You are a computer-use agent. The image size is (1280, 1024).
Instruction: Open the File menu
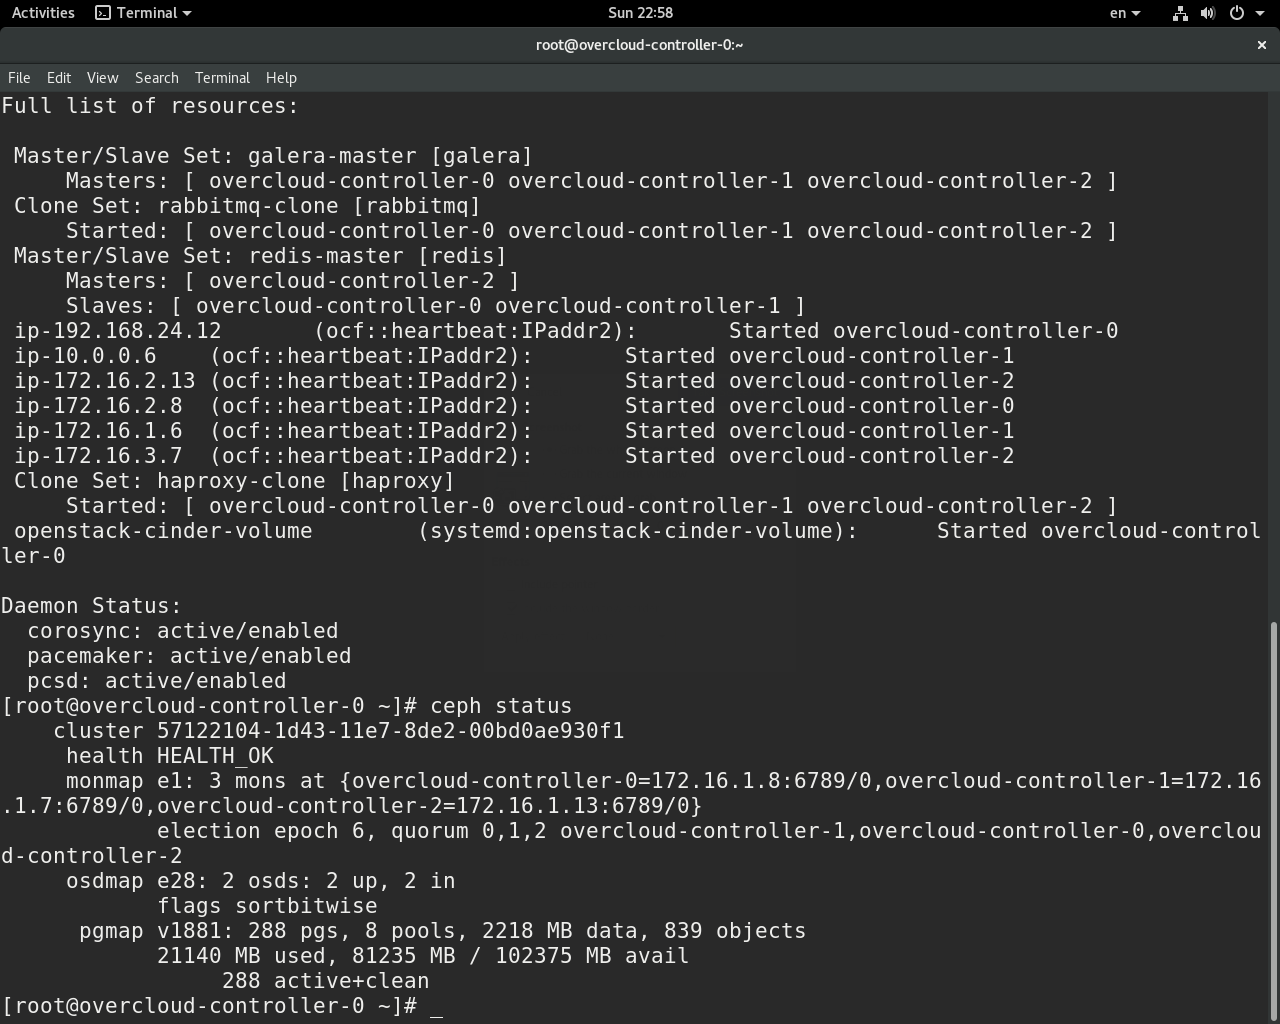click(19, 78)
